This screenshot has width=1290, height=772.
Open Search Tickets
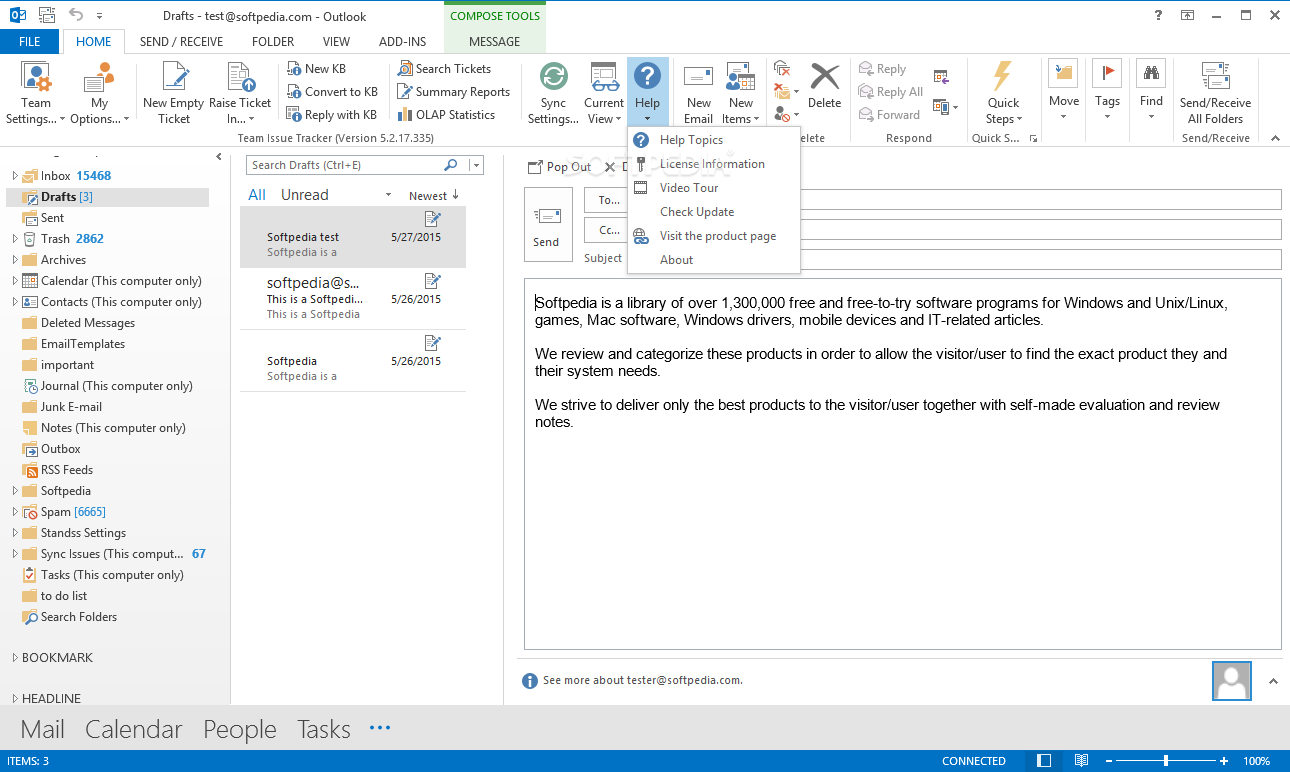pos(444,69)
